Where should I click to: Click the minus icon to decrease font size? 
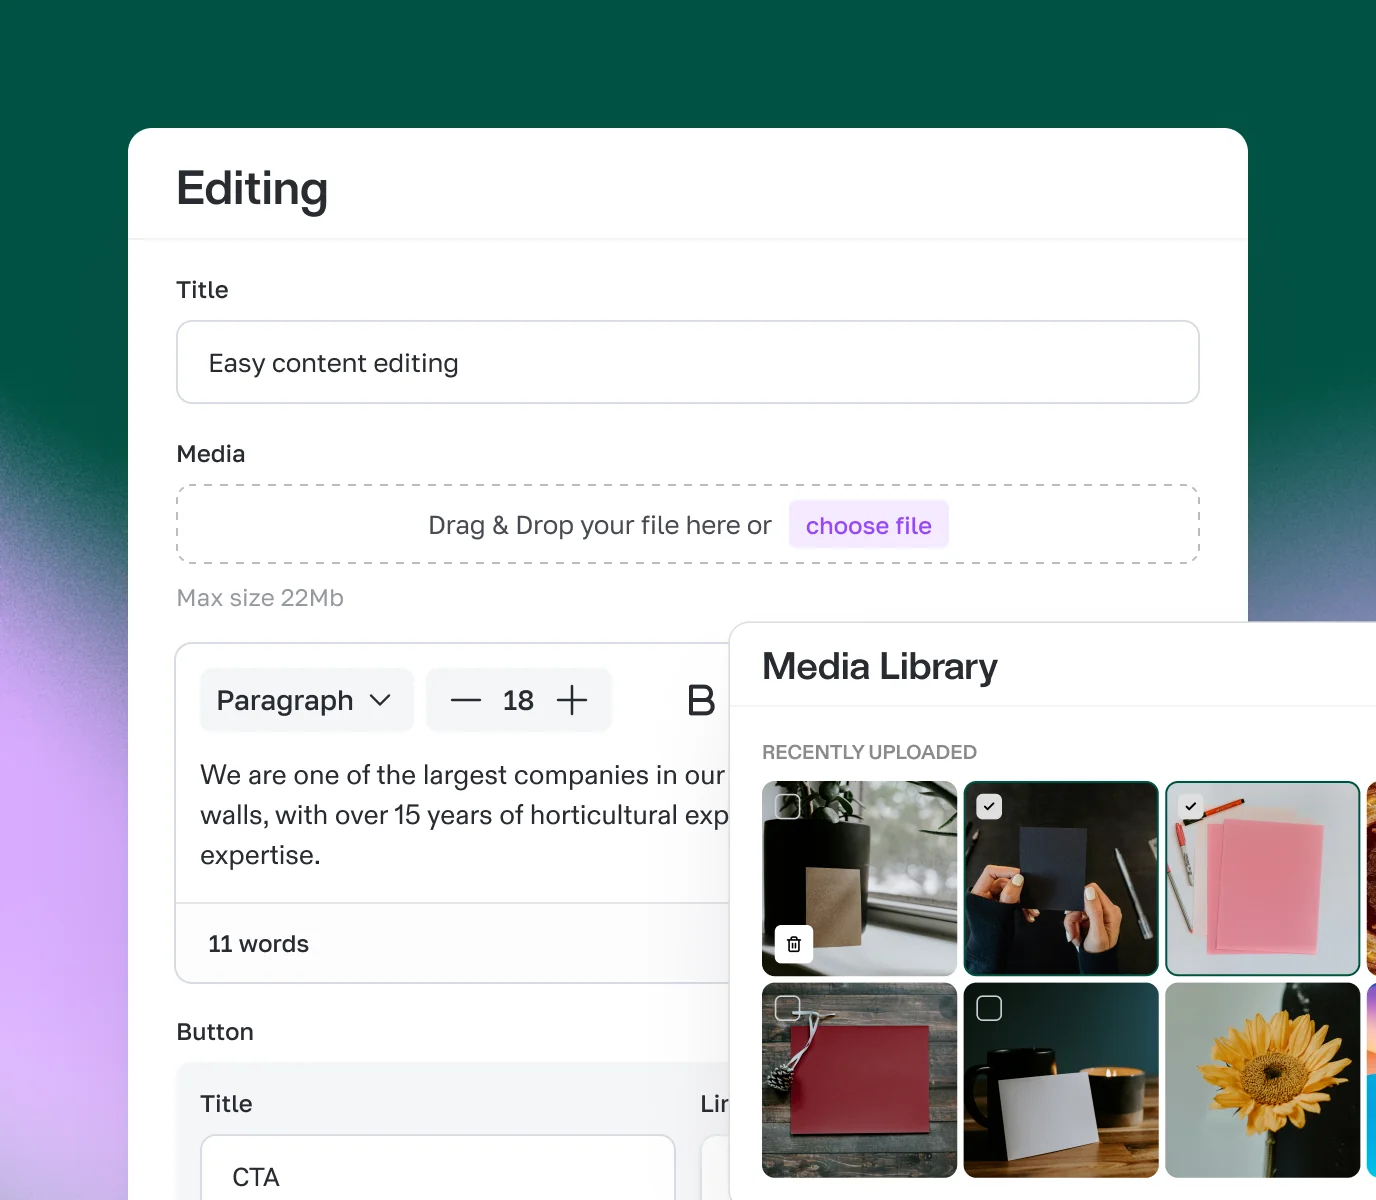pyautogui.click(x=465, y=701)
